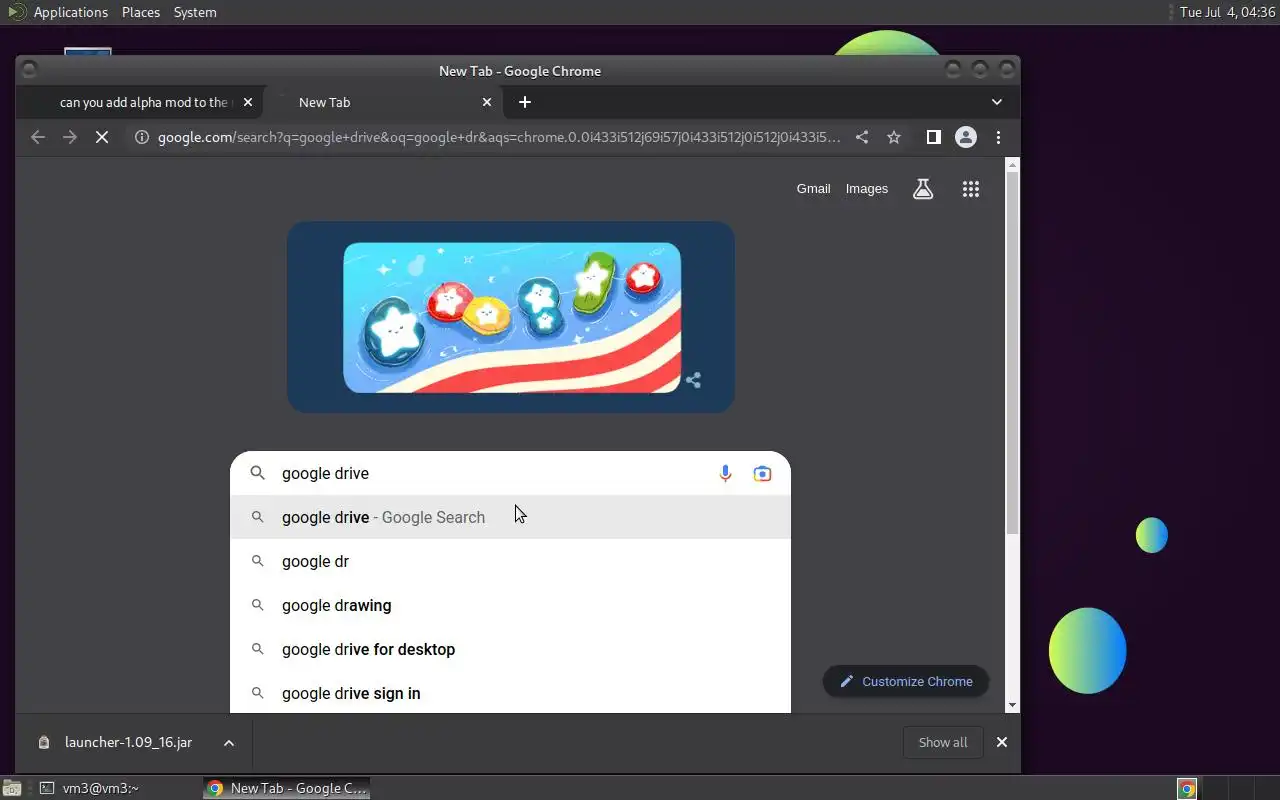Open a new tab with plus button

click(525, 102)
